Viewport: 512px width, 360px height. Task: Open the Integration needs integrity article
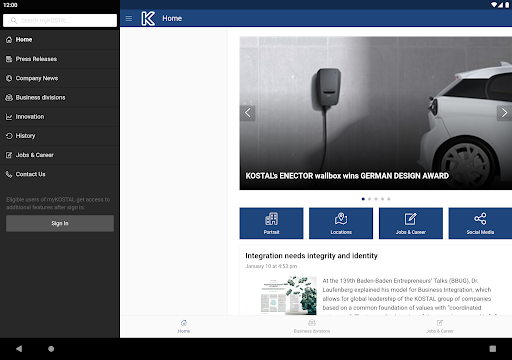[311, 256]
